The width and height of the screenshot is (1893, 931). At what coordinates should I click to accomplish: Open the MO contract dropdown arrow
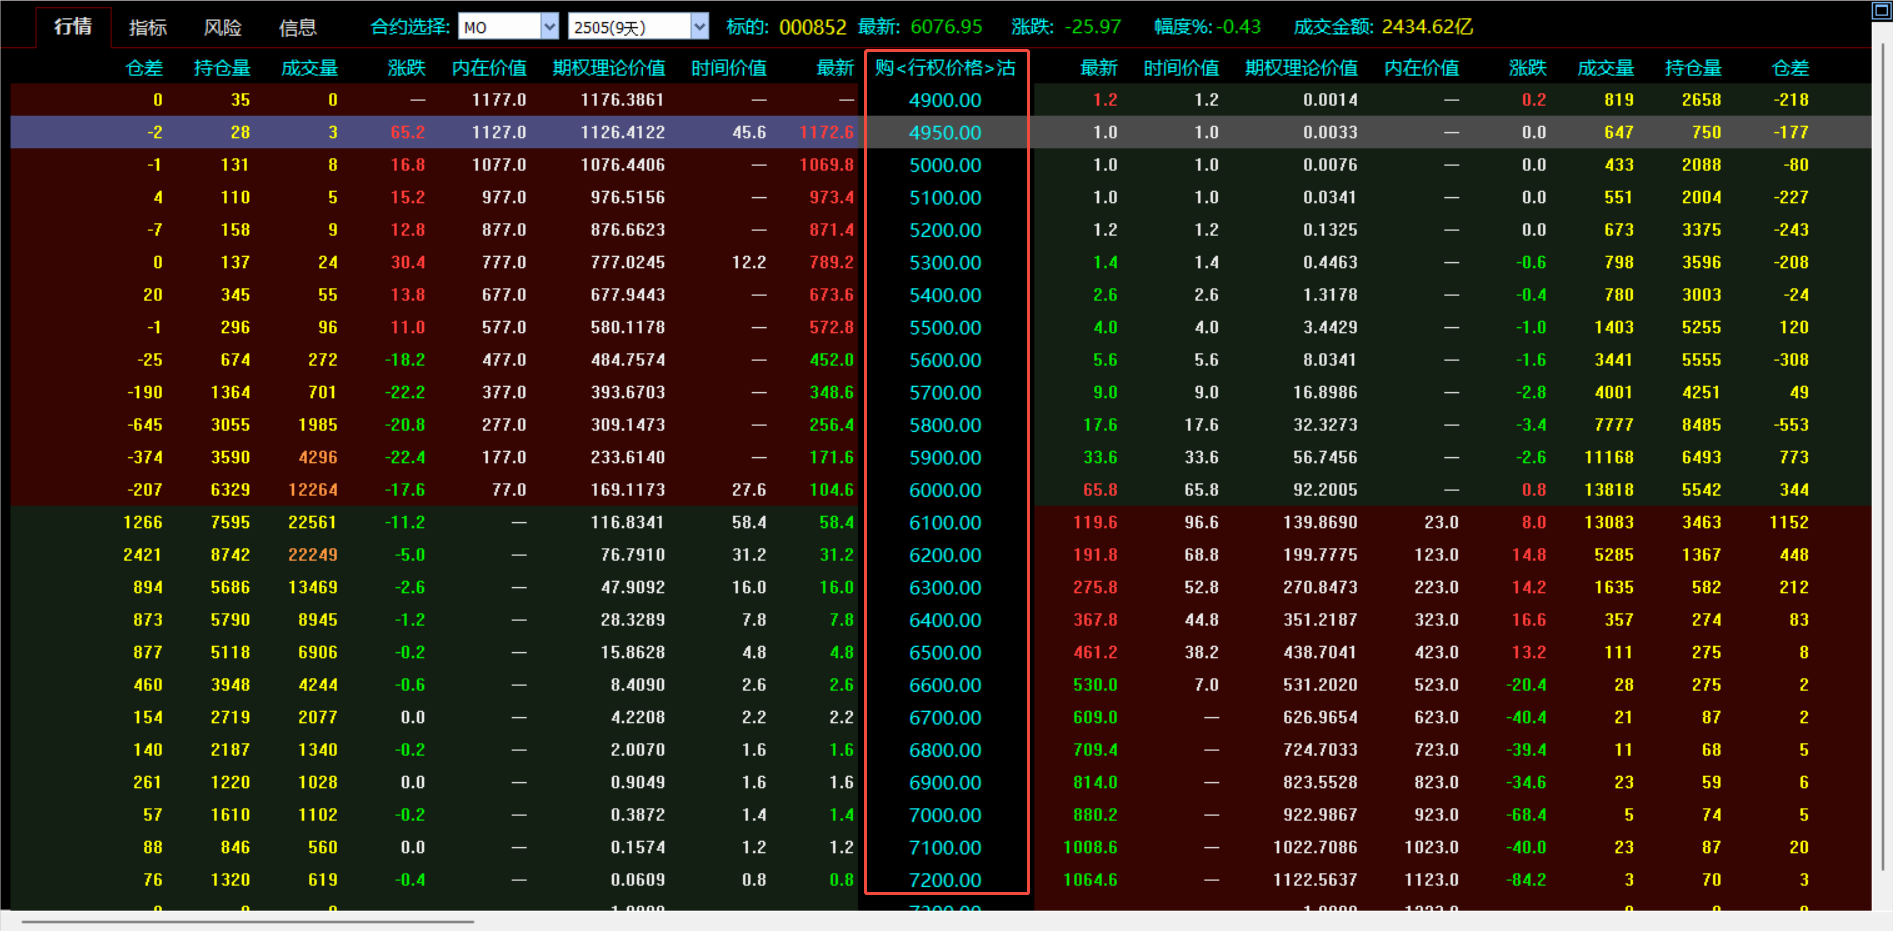[549, 27]
